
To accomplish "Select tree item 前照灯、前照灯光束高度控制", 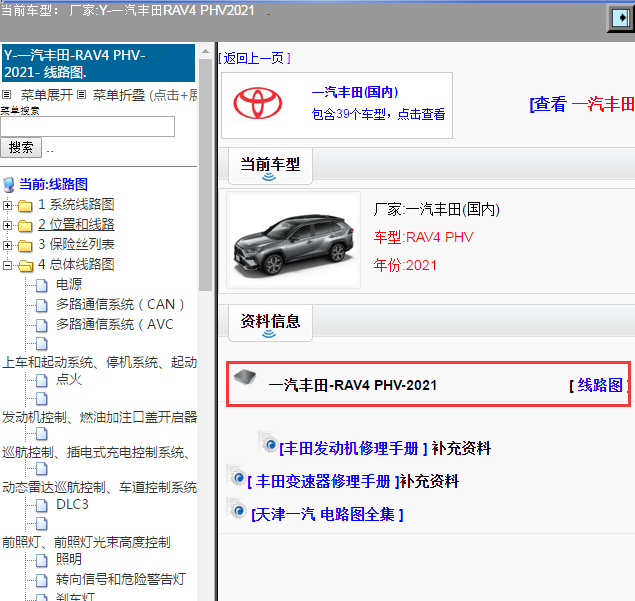I will pos(86,542).
